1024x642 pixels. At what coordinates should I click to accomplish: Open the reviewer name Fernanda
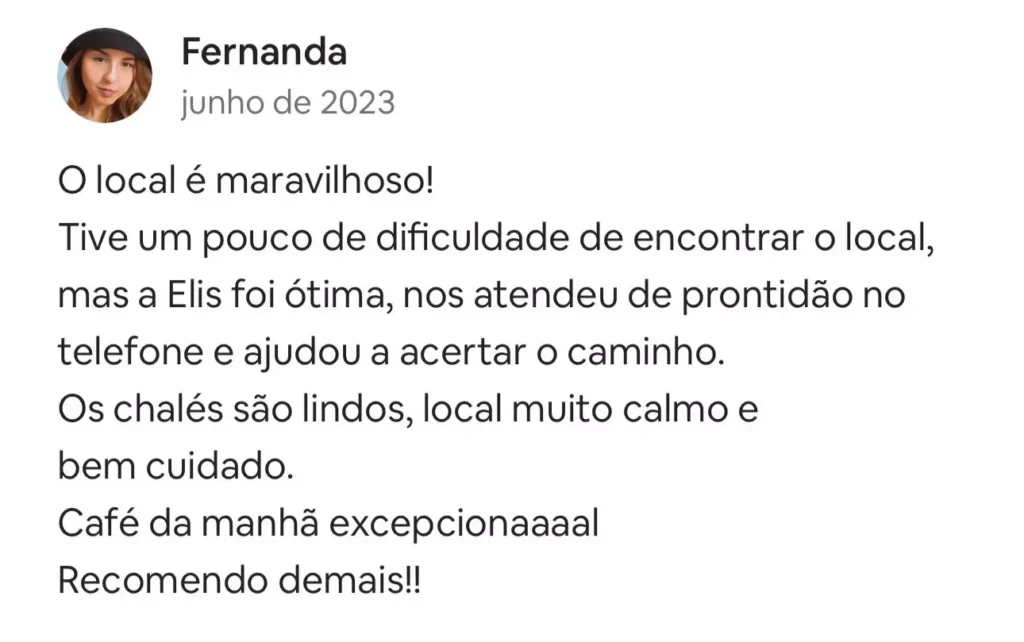coord(264,53)
